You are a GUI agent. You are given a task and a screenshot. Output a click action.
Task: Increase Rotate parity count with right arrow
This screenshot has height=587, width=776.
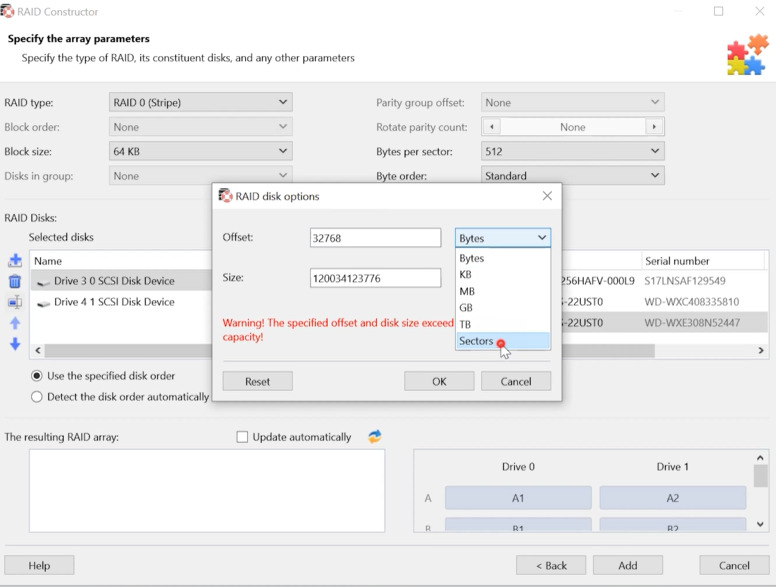(654, 127)
